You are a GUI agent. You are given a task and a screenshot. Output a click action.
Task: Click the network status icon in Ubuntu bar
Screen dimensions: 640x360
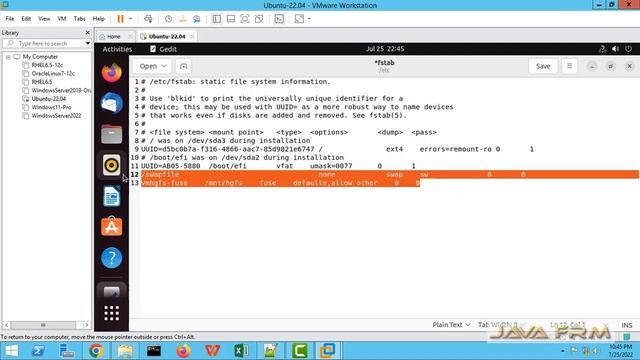point(602,49)
